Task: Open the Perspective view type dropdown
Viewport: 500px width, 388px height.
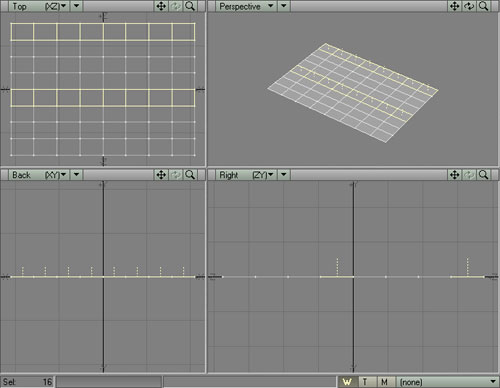Action: coord(246,6)
